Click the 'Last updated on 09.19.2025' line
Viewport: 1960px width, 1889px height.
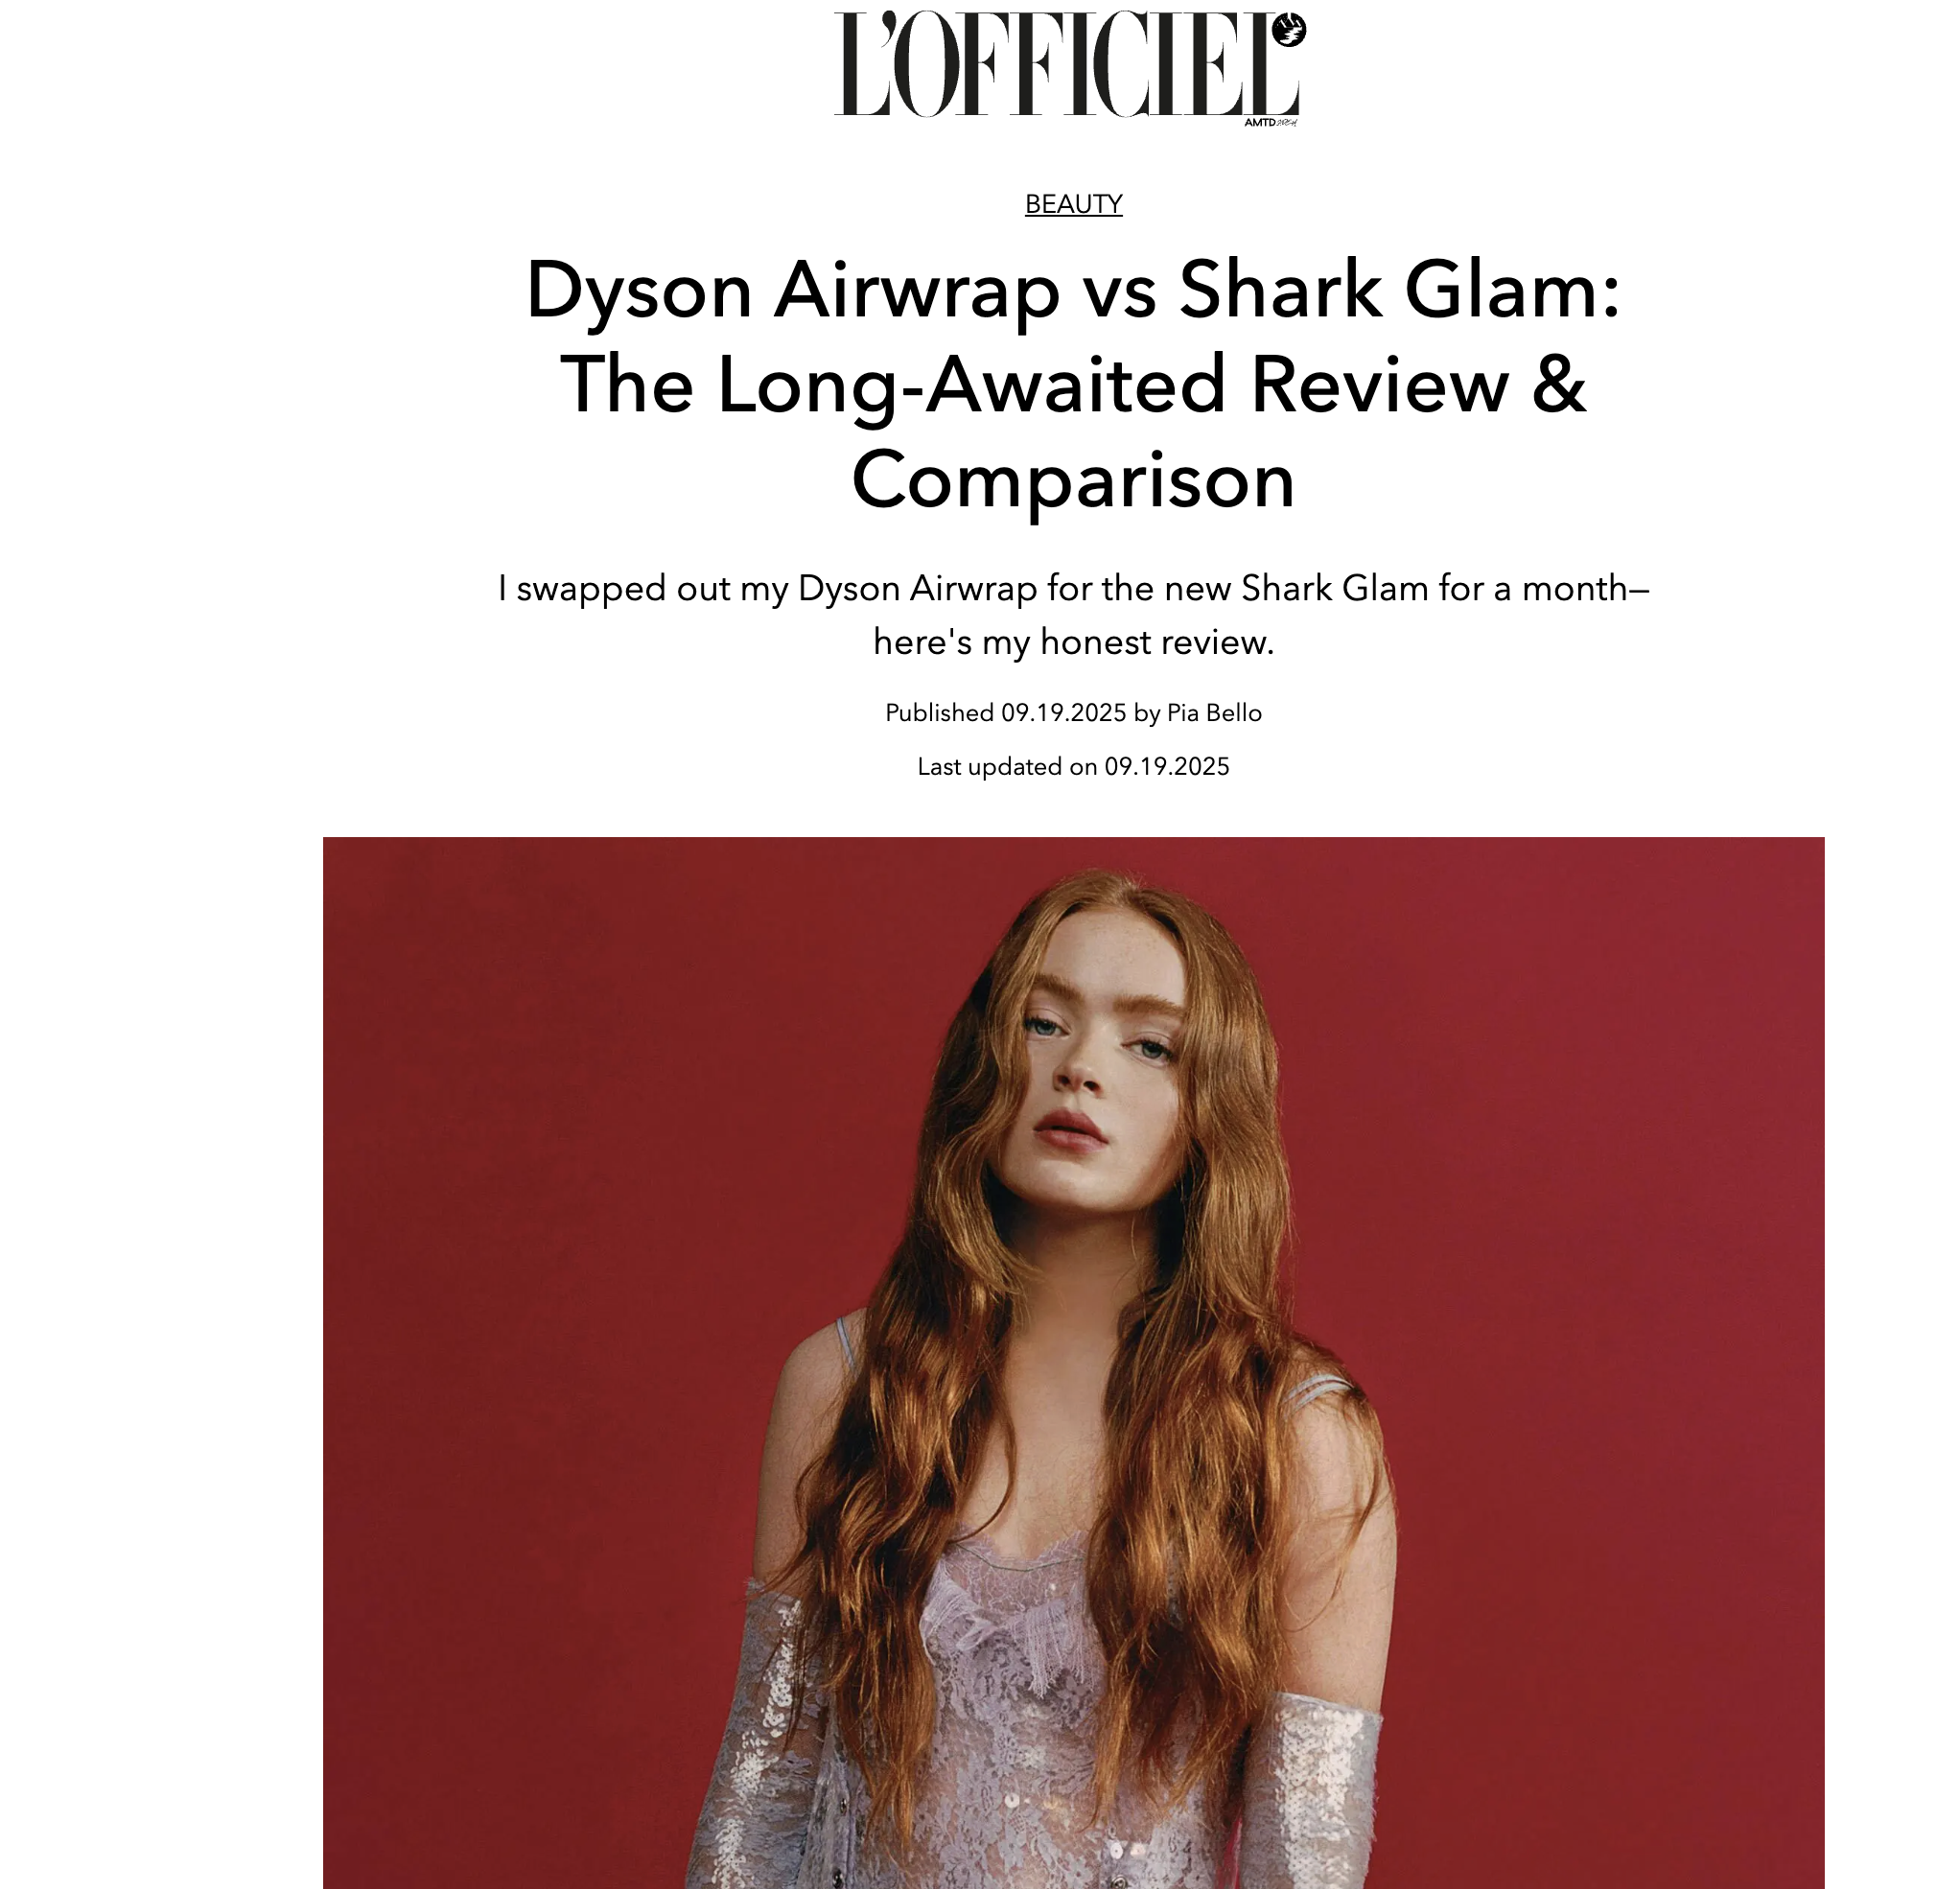coord(1073,767)
